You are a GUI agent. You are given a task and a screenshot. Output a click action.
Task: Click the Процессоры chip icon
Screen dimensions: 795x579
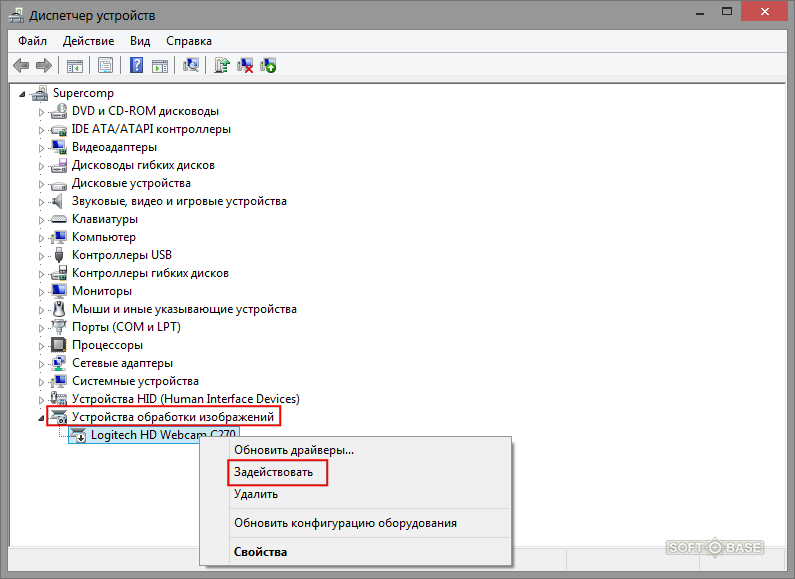[x=59, y=345]
